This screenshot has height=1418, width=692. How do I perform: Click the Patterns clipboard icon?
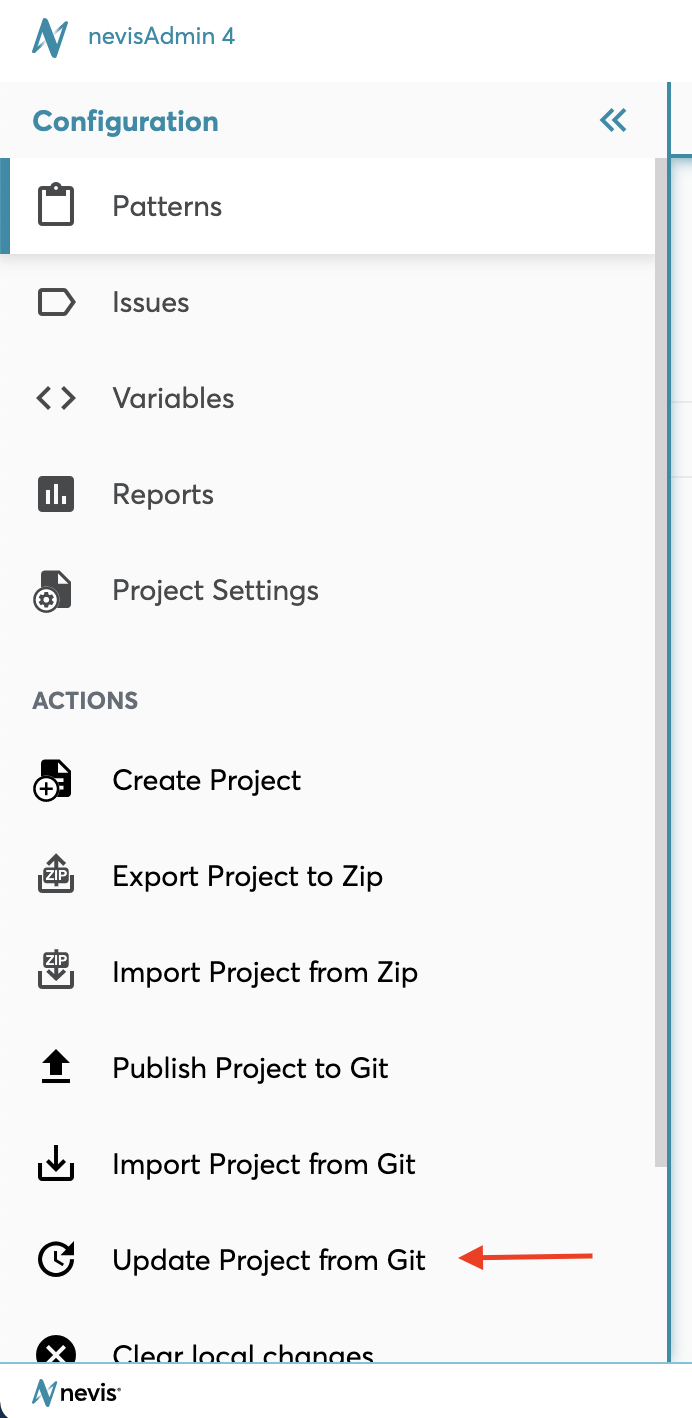[56, 206]
